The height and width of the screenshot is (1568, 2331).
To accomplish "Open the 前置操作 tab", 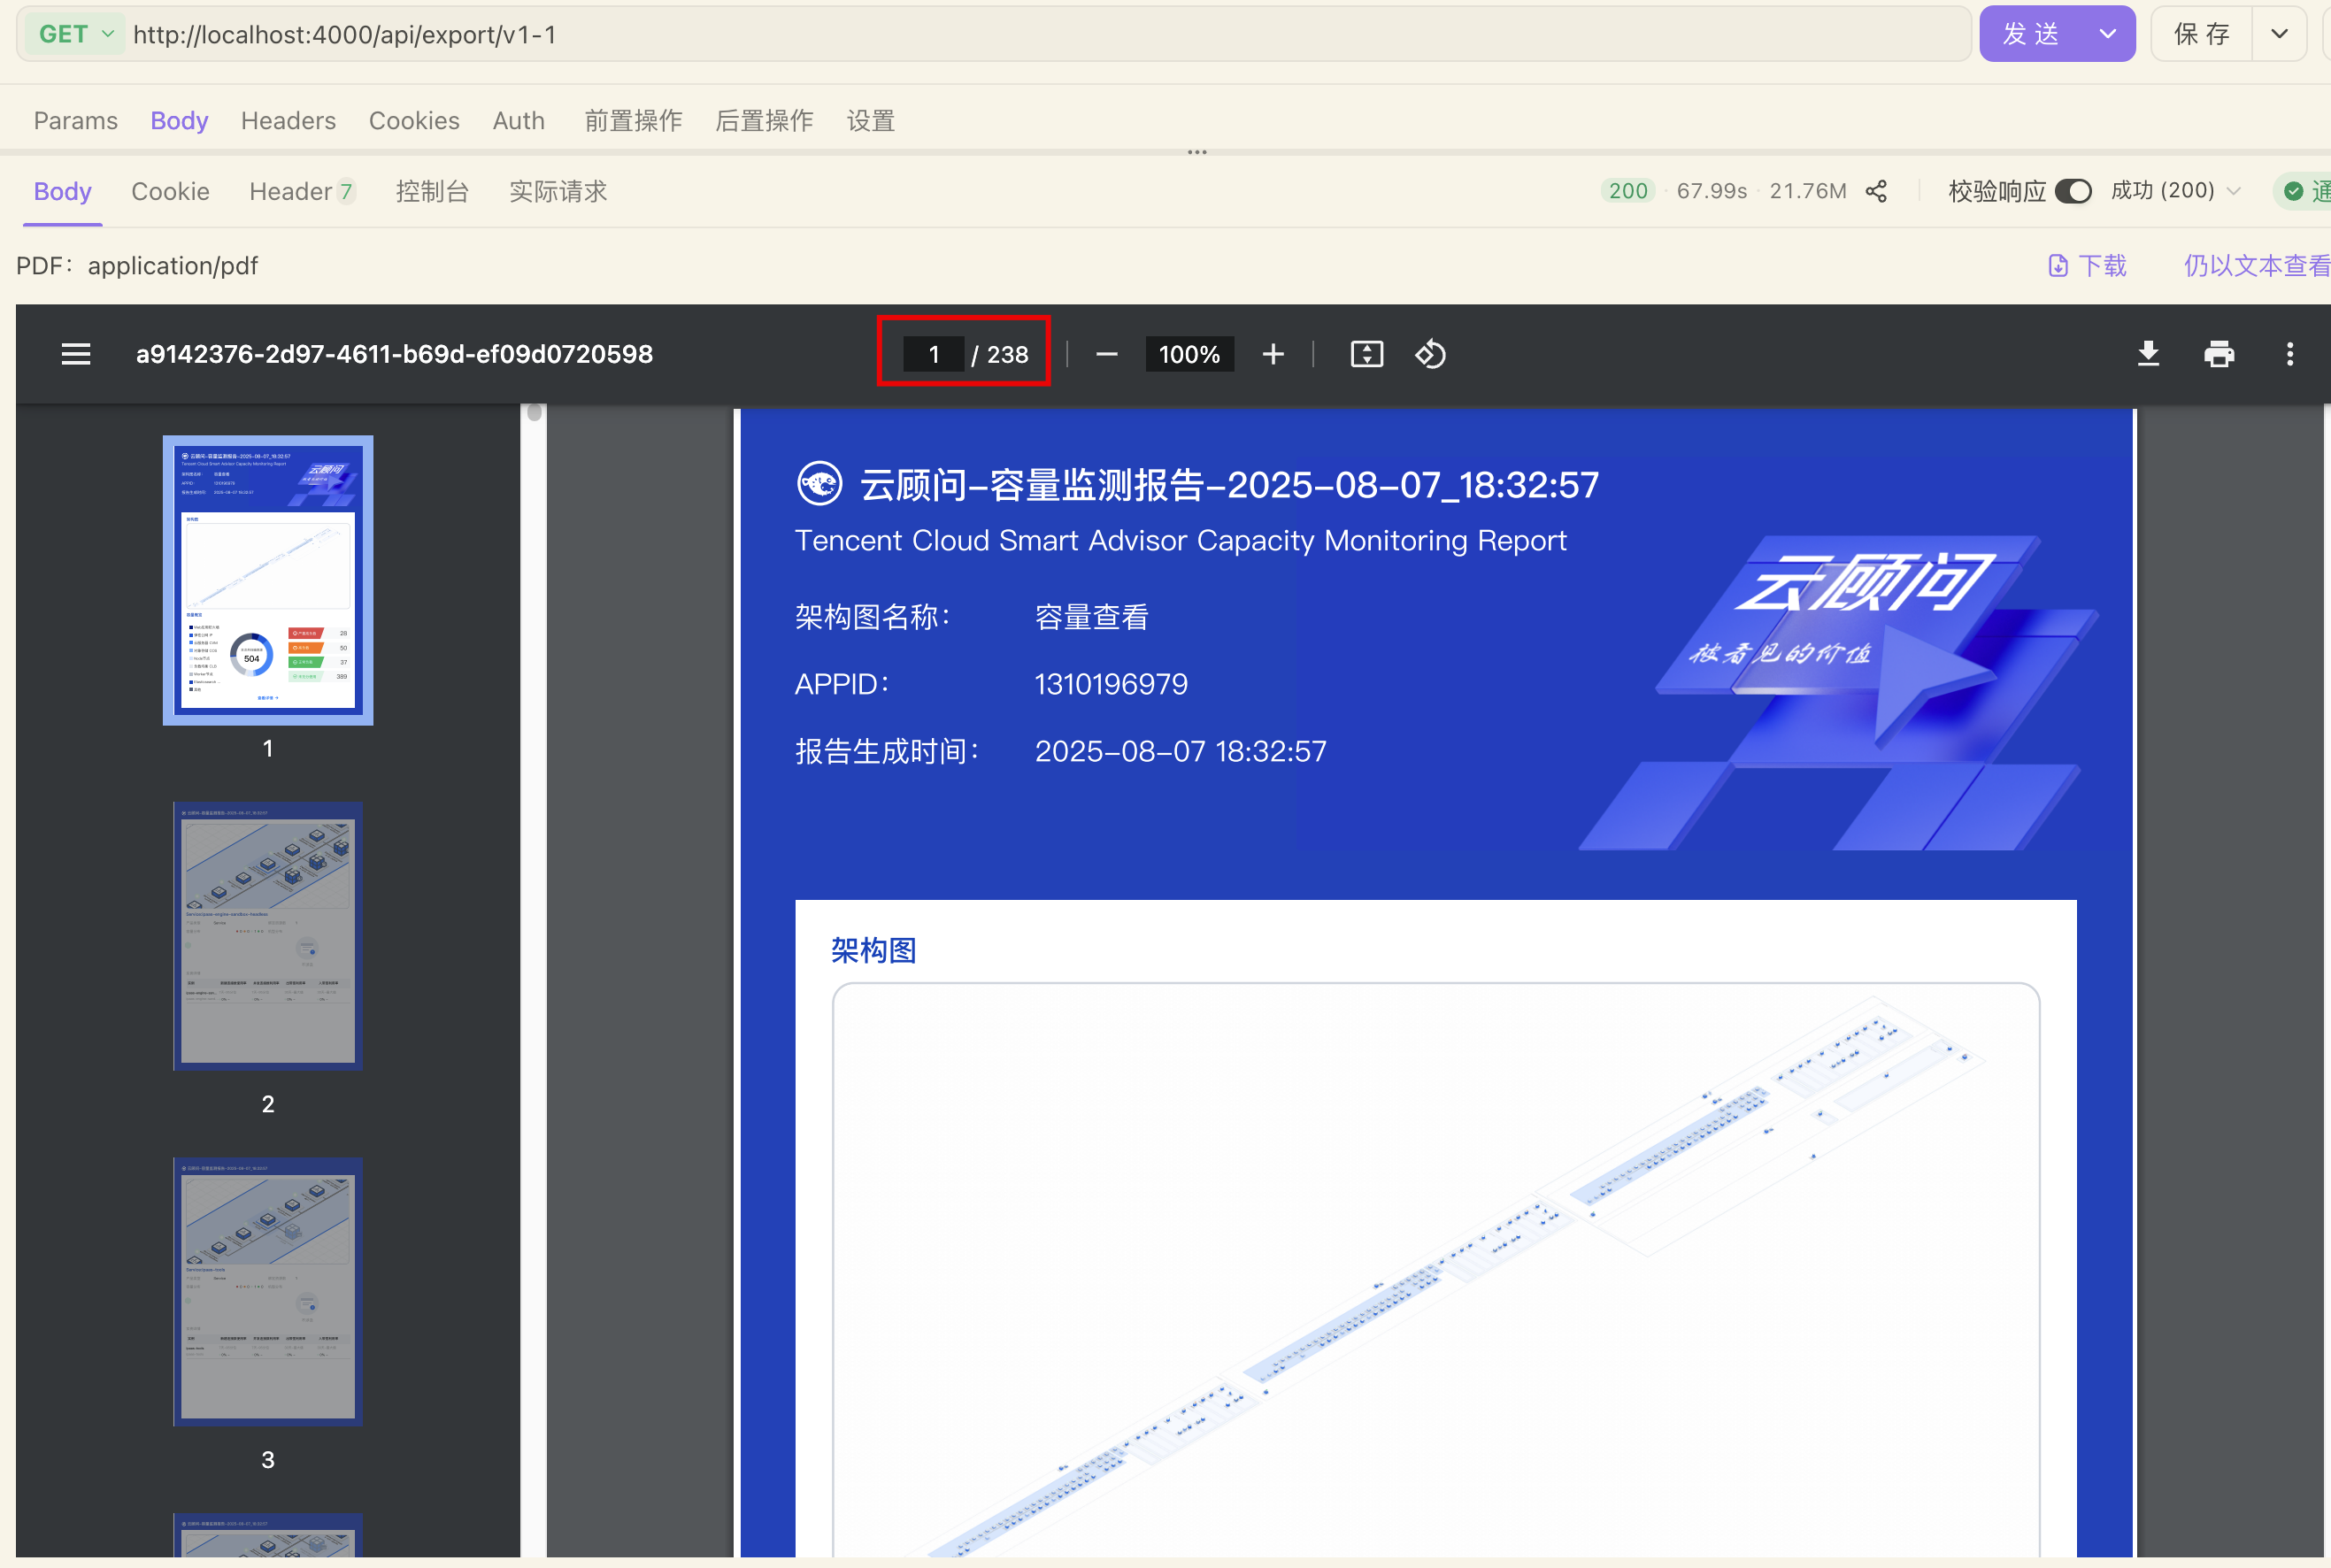I will pos(633,121).
